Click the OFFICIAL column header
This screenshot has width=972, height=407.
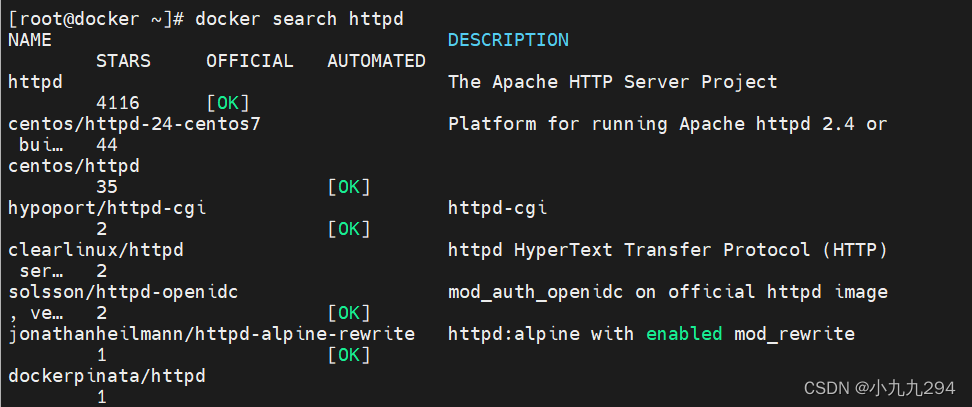click(x=250, y=61)
